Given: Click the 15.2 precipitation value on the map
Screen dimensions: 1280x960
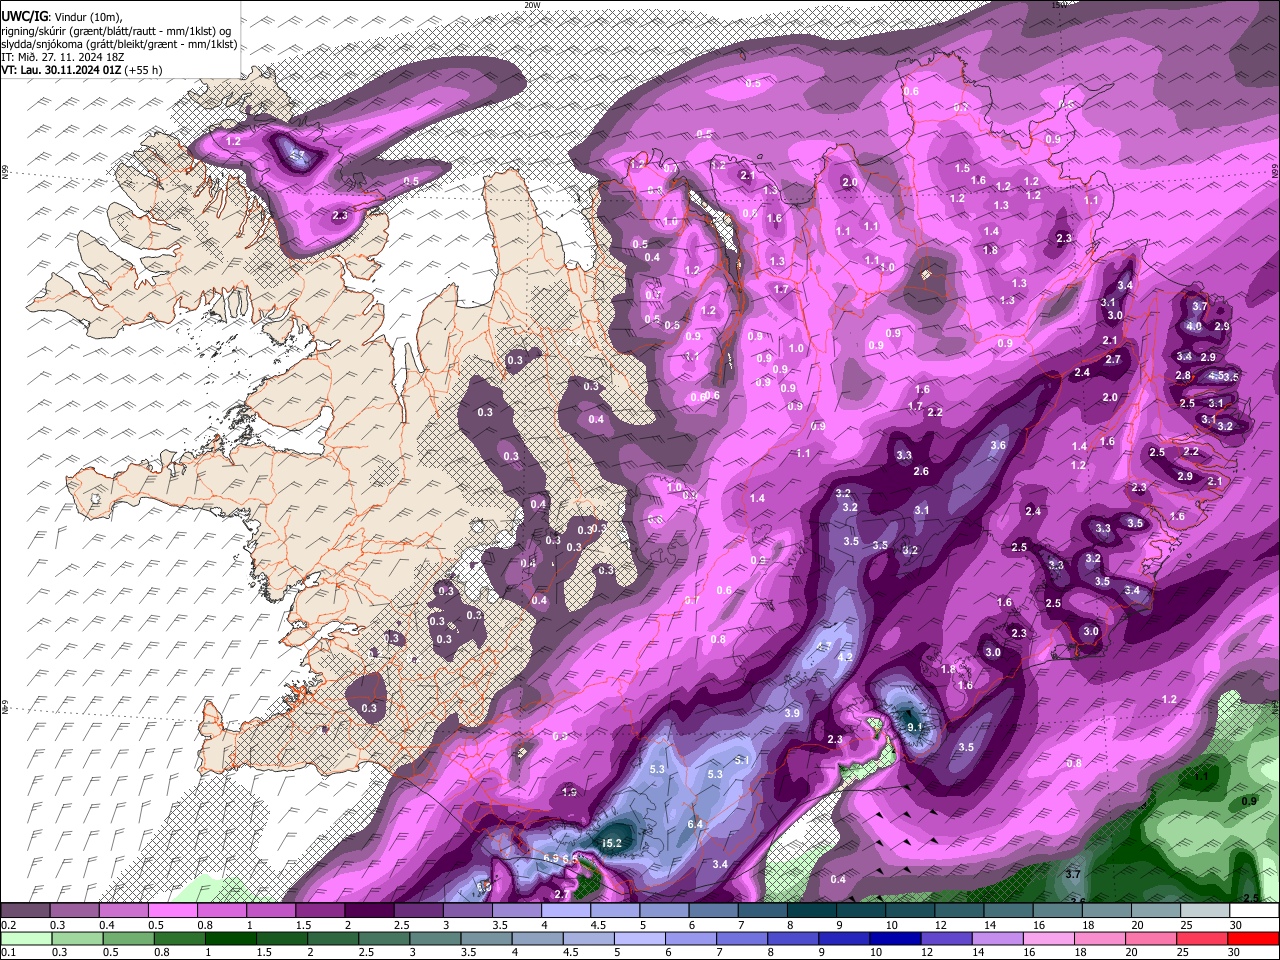Looking at the screenshot, I should [x=613, y=843].
